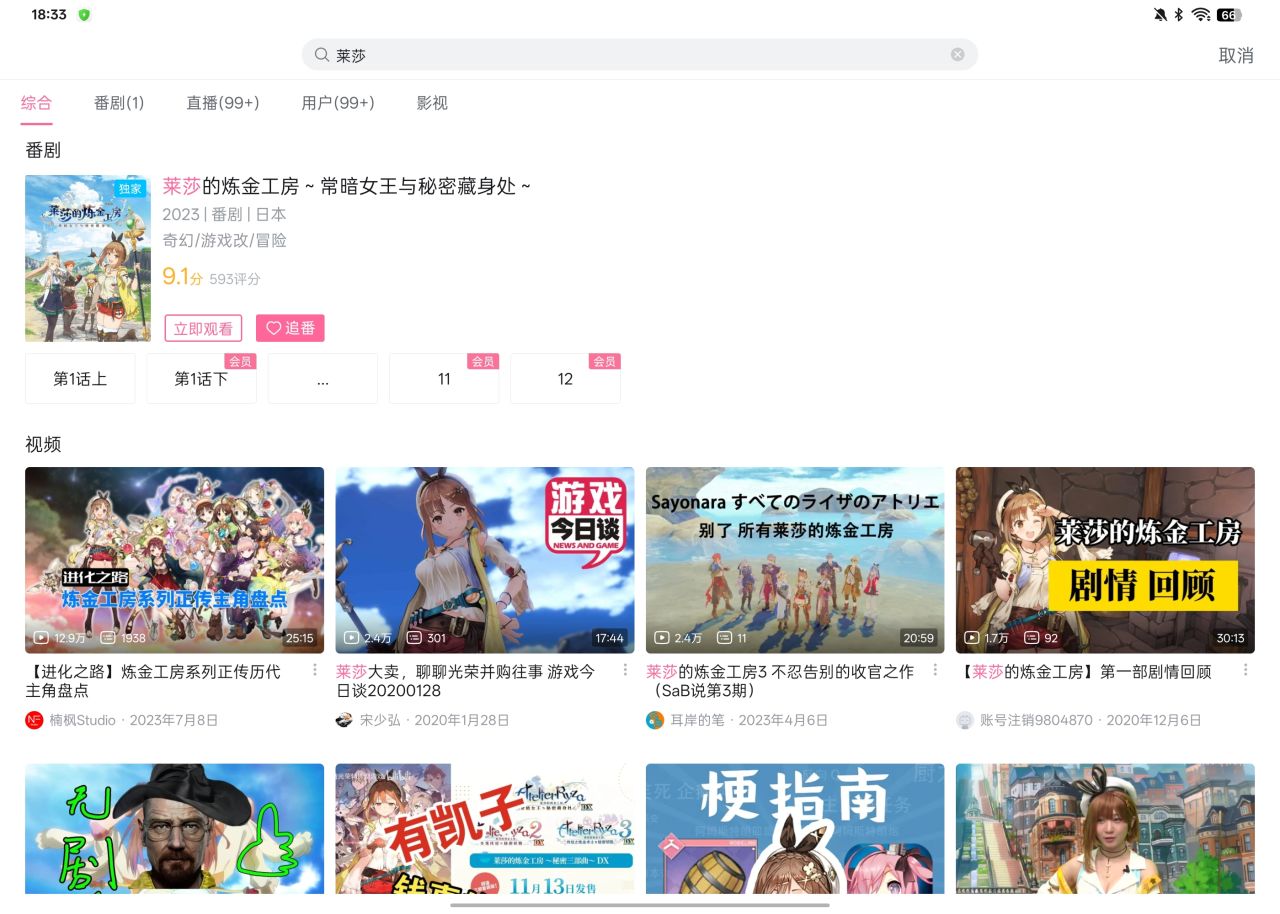Open options for 第一部剧情回顾 video
Image resolution: width=1280 pixels, height=914 pixels.
[1245, 670]
